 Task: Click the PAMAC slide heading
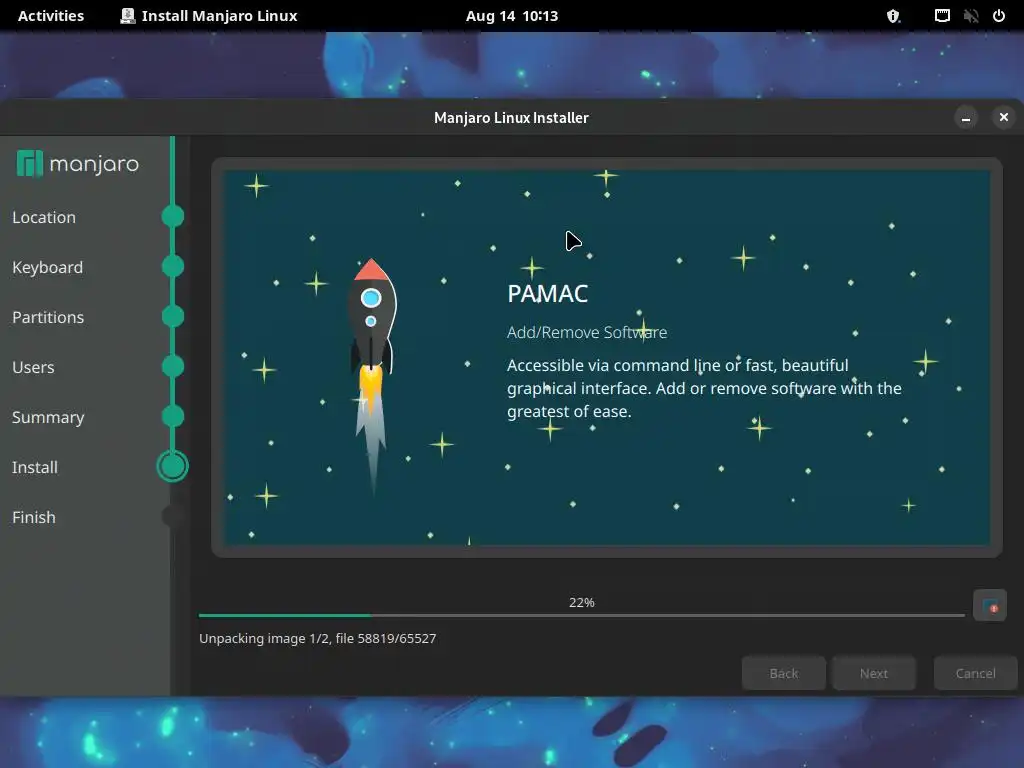(548, 294)
